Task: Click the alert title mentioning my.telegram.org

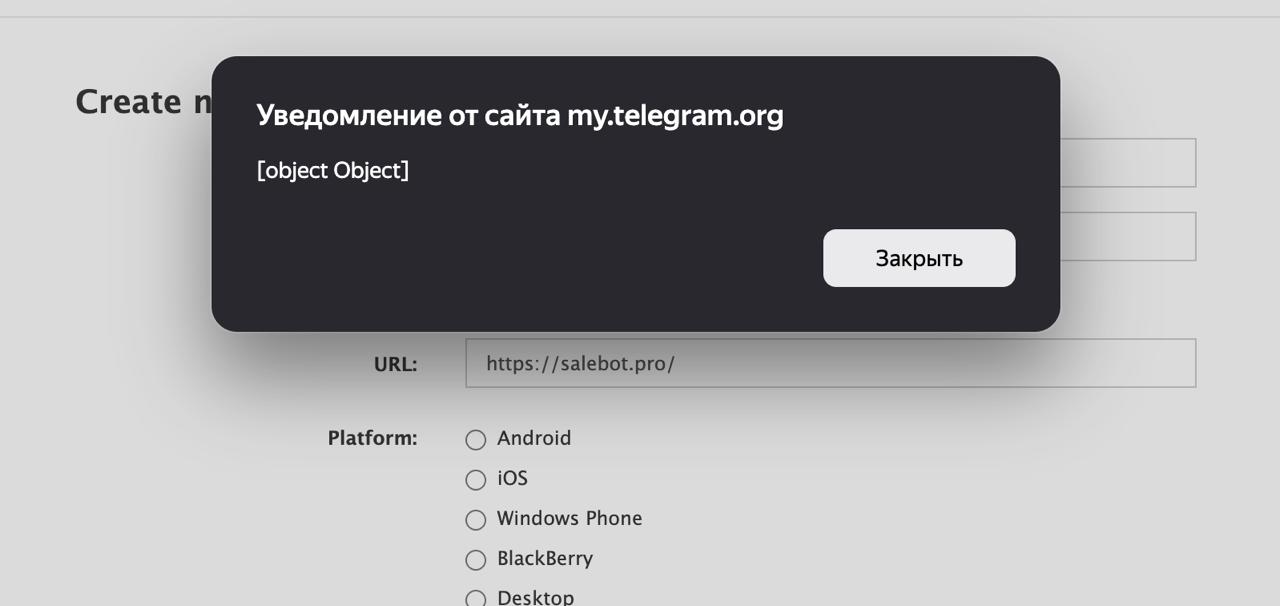Action: pos(520,116)
